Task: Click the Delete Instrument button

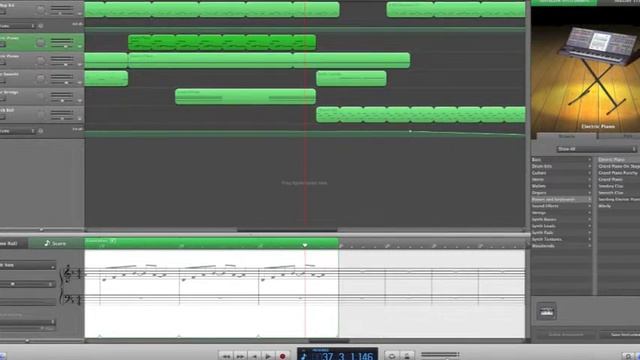Action: point(566,335)
